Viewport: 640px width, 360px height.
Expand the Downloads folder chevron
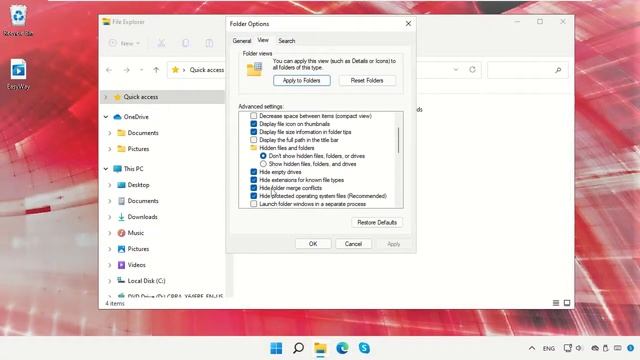(109, 217)
